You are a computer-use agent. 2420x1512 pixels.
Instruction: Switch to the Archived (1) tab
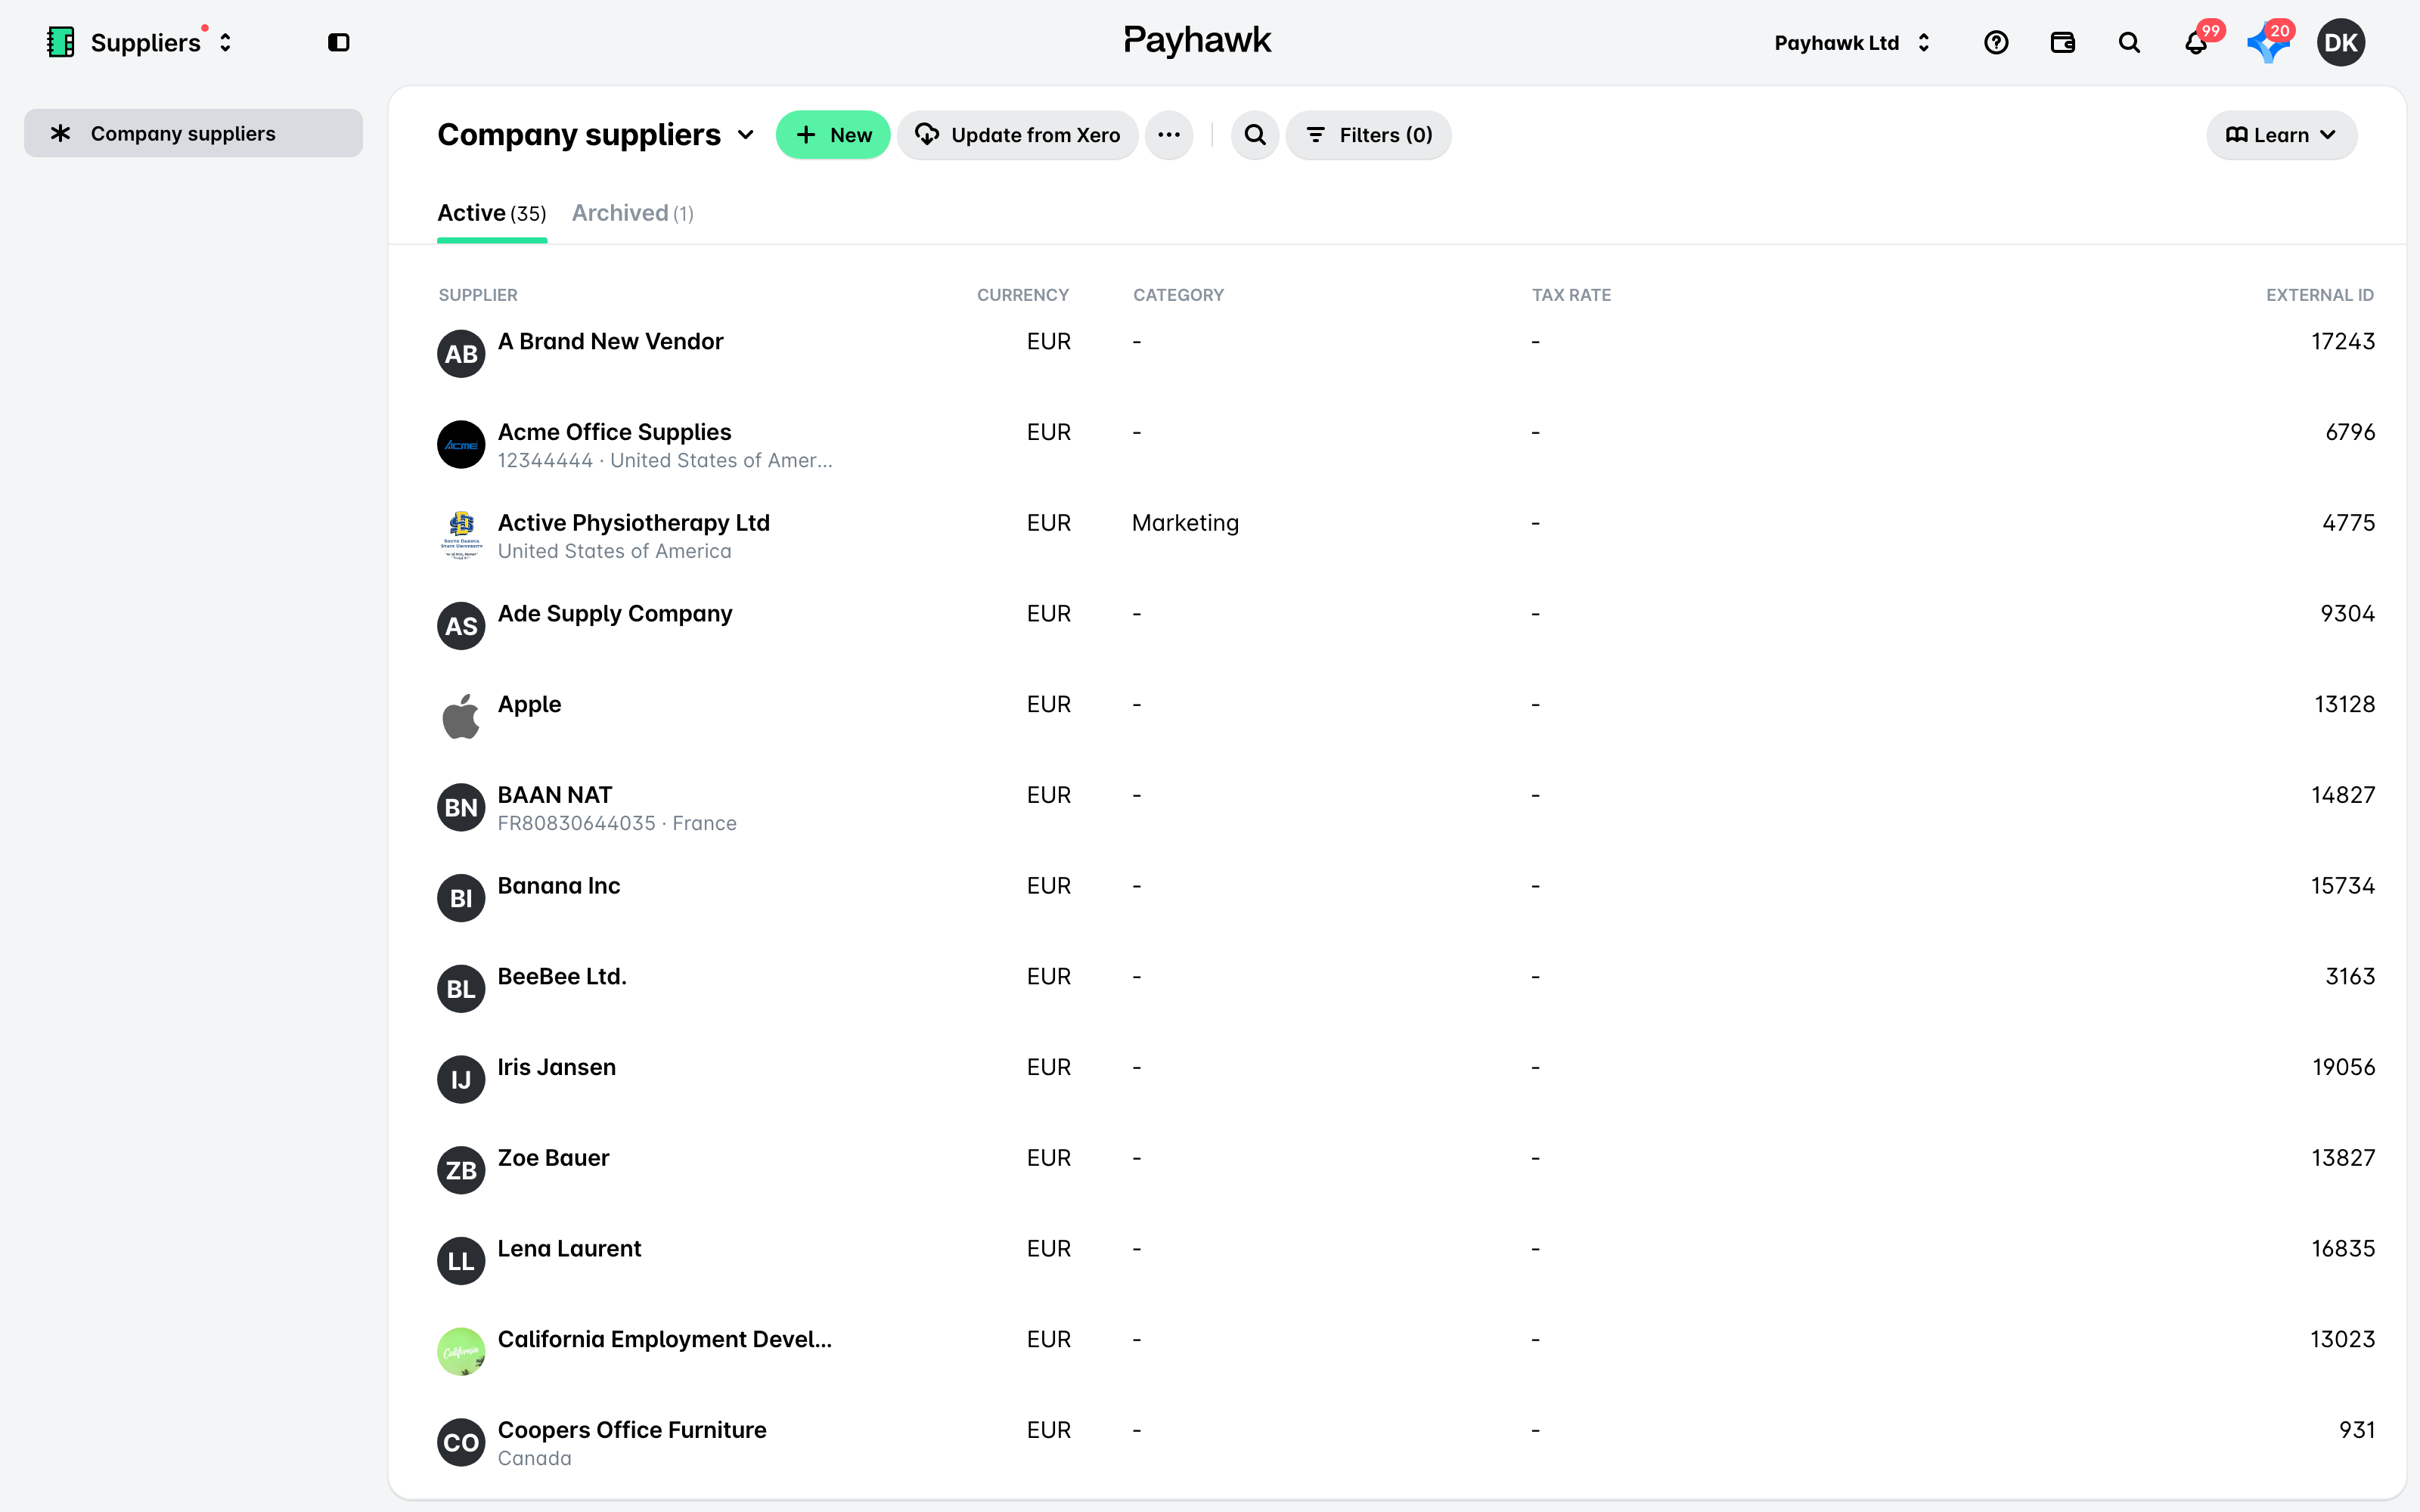632,213
